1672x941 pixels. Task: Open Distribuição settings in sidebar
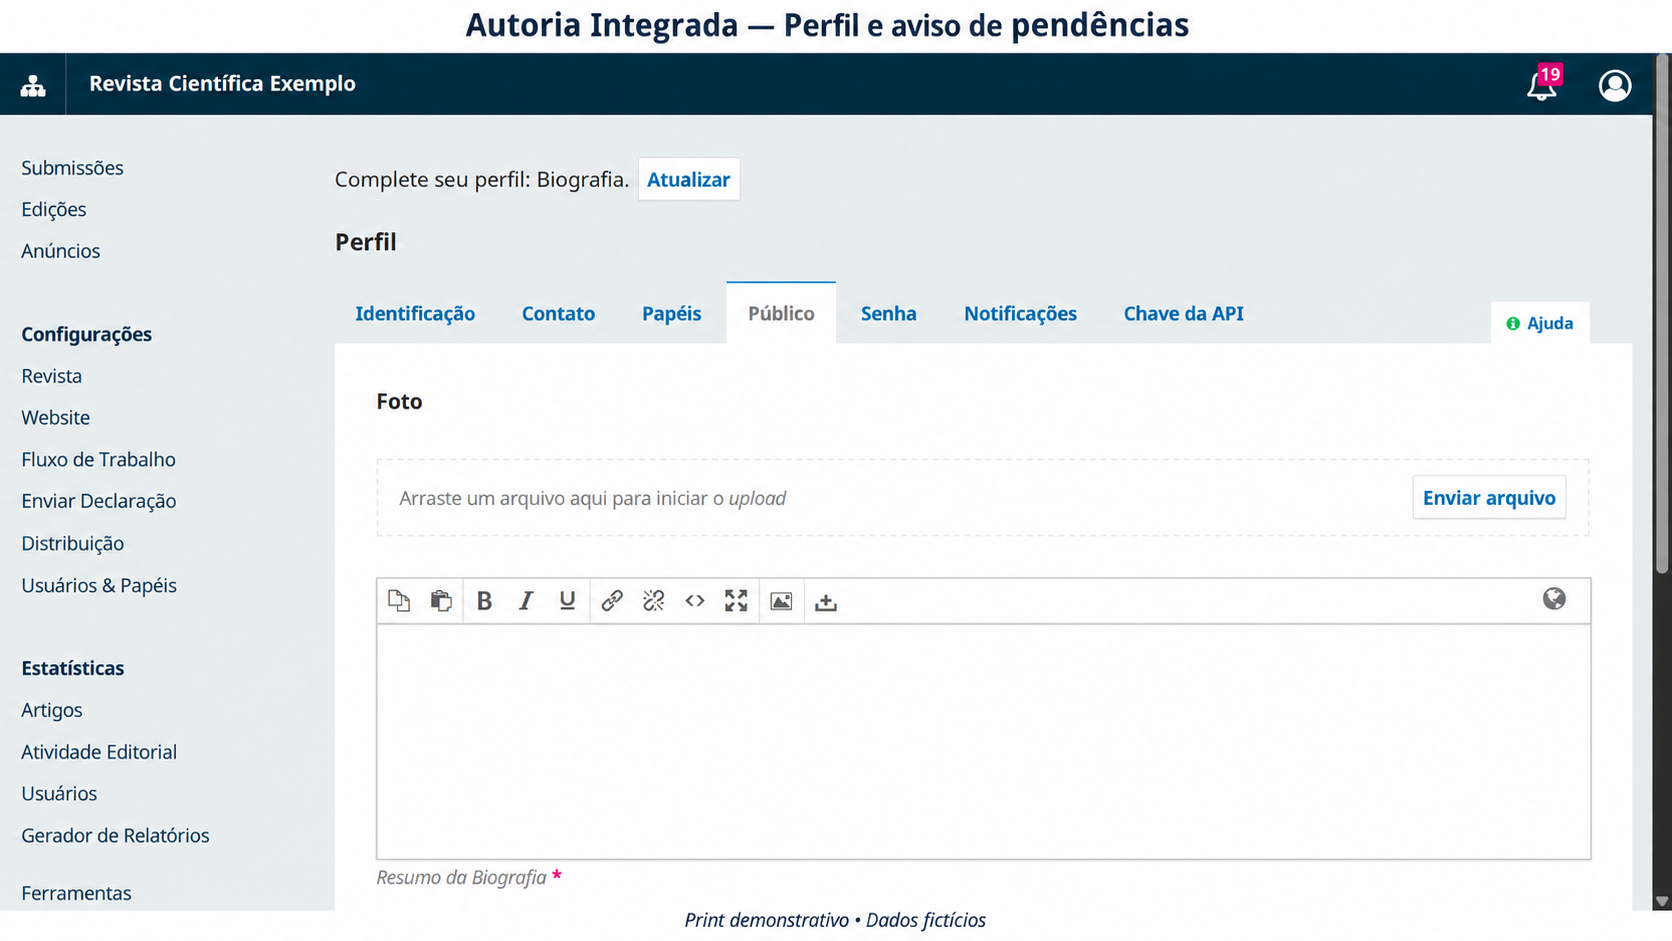tap(73, 543)
